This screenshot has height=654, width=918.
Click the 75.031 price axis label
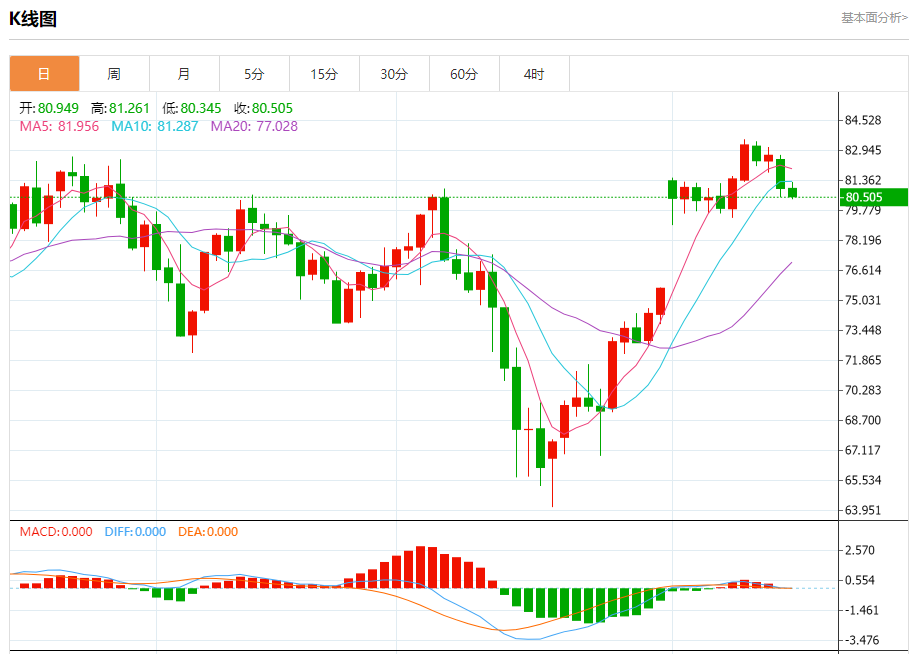(x=862, y=300)
